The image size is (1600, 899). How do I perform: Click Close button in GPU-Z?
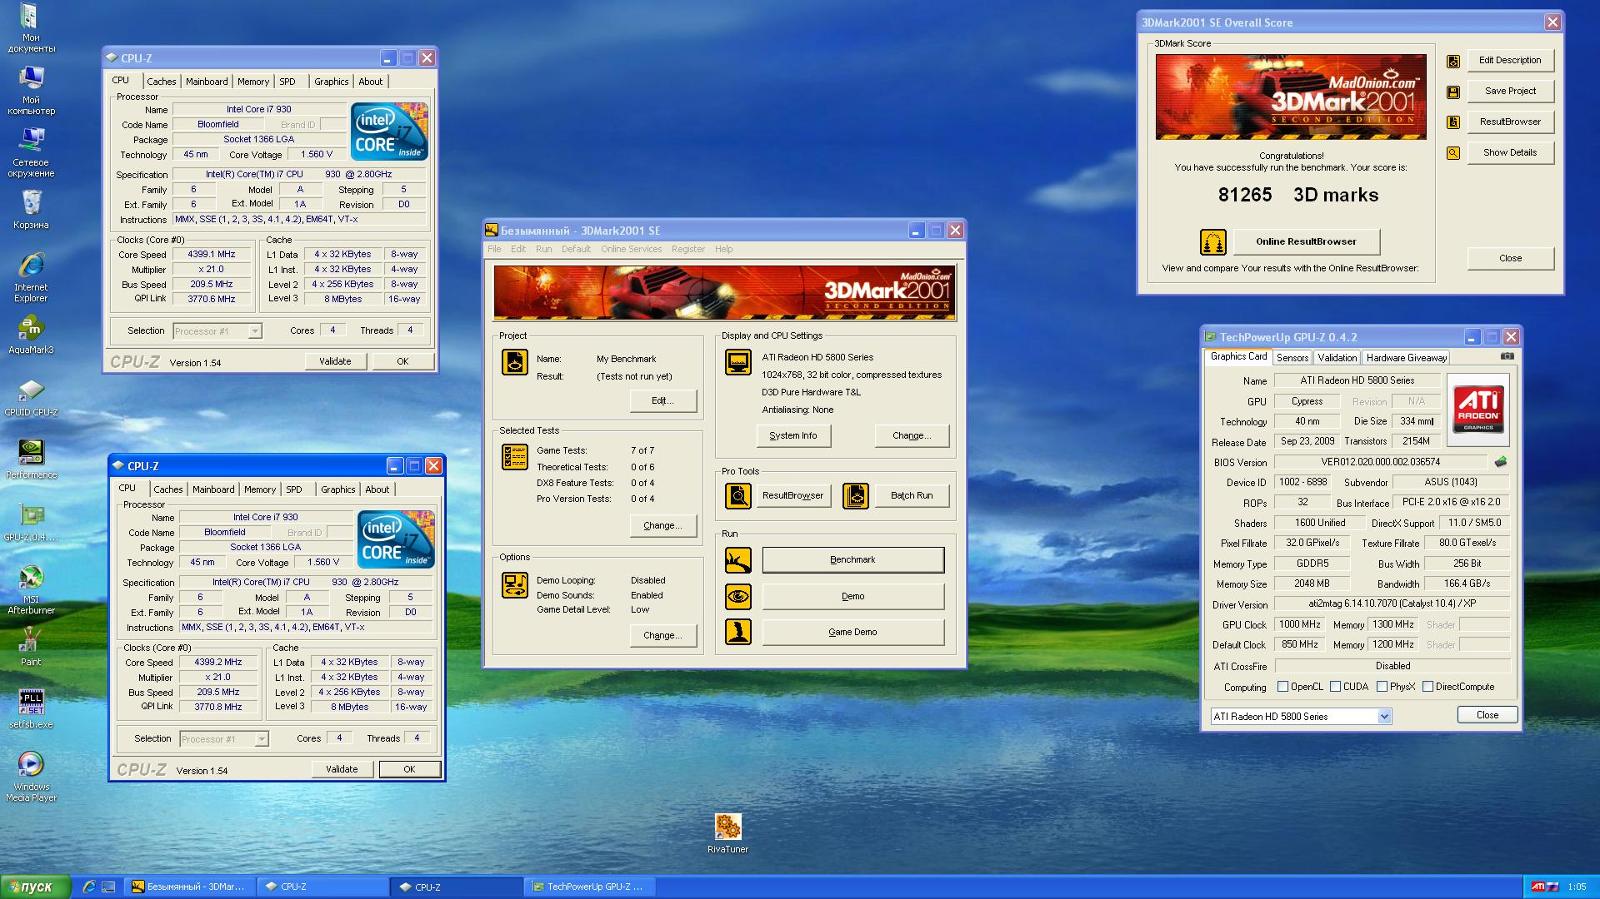click(x=1487, y=715)
